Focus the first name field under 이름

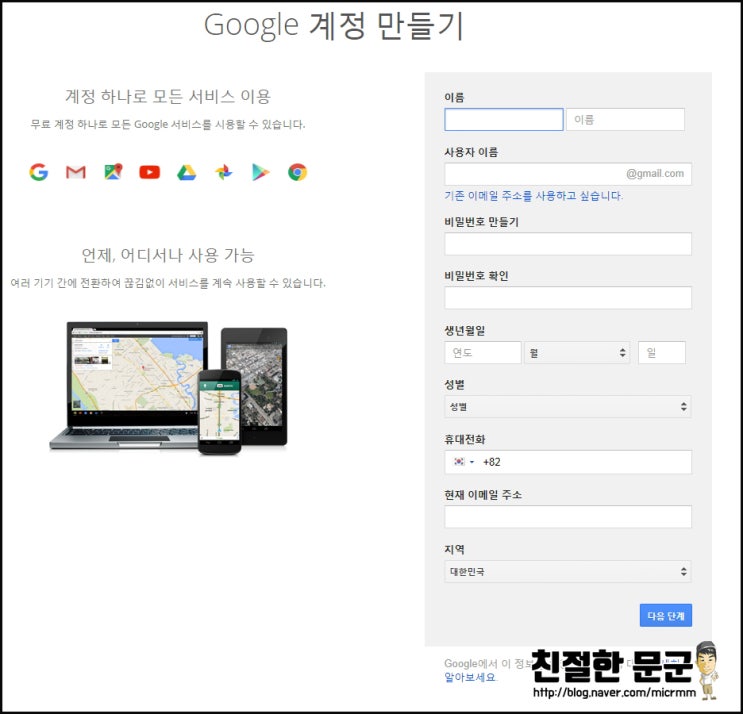click(504, 119)
